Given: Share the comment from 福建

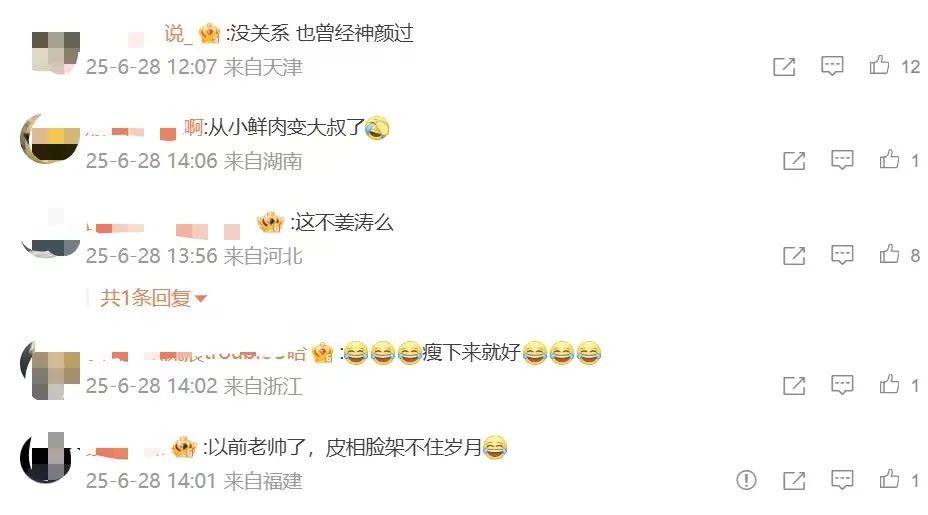Looking at the screenshot, I should click(x=794, y=481).
